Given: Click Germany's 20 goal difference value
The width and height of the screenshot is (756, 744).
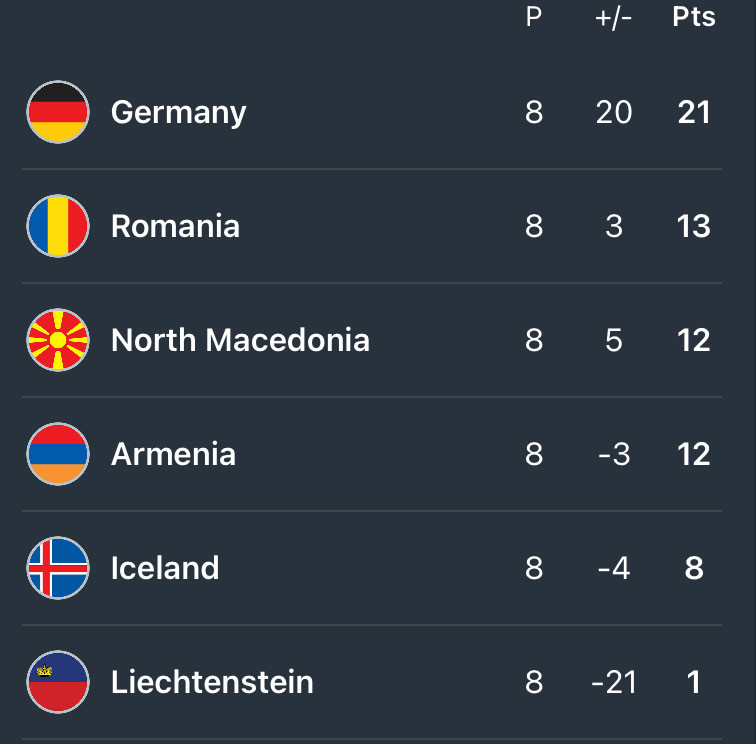Looking at the screenshot, I should pyautogui.click(x=614, y=112).
